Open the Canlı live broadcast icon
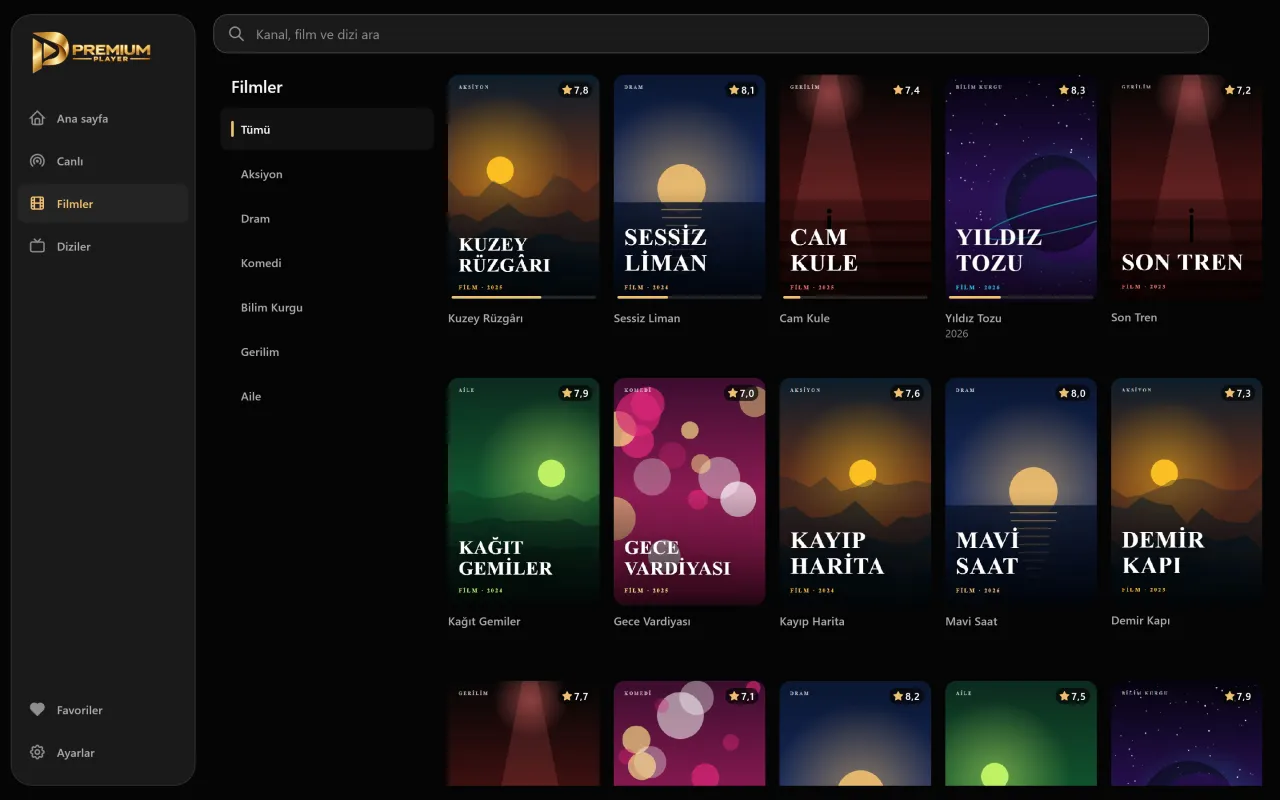 pyautogui.click(x=38, y=161)
